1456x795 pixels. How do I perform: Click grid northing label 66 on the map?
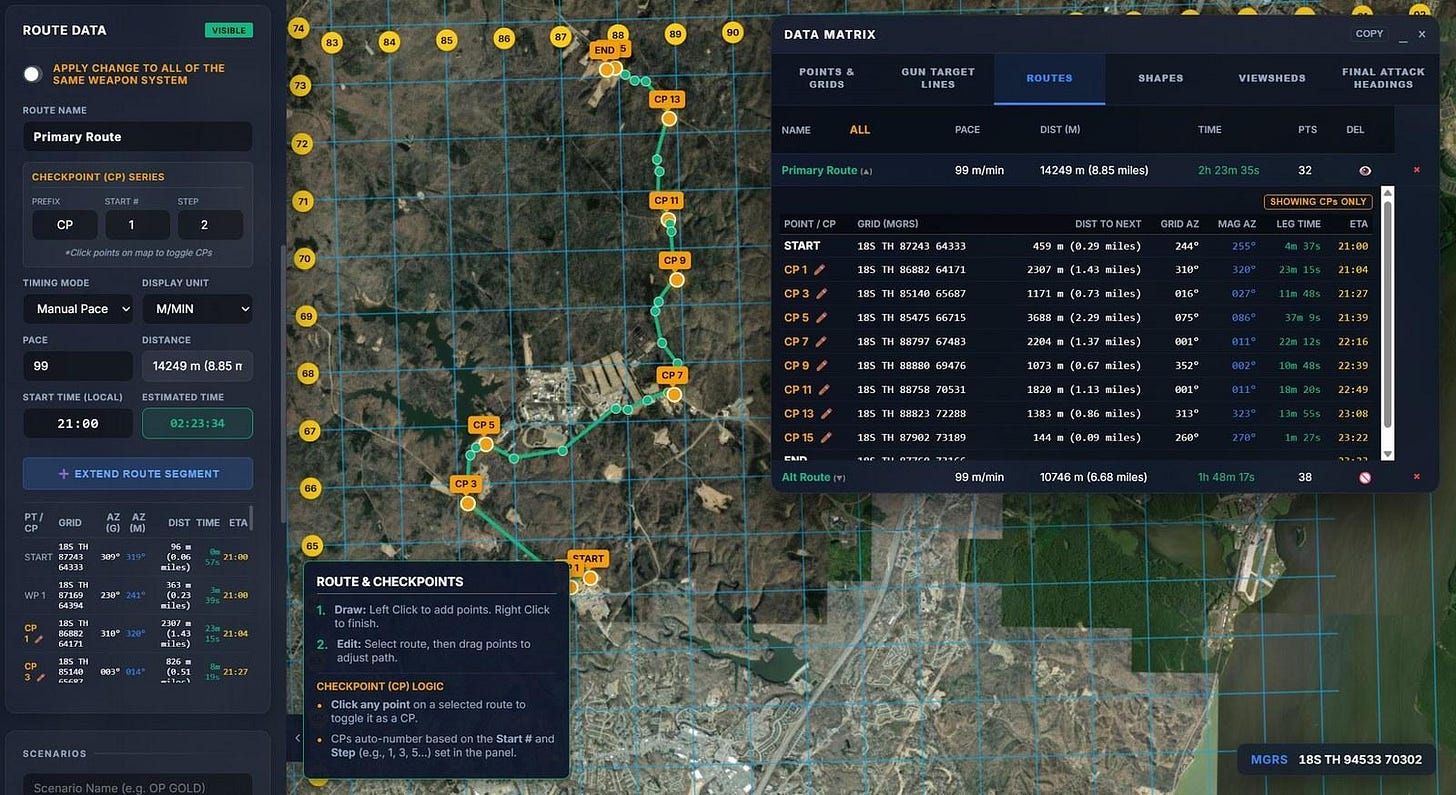point(311,489)
